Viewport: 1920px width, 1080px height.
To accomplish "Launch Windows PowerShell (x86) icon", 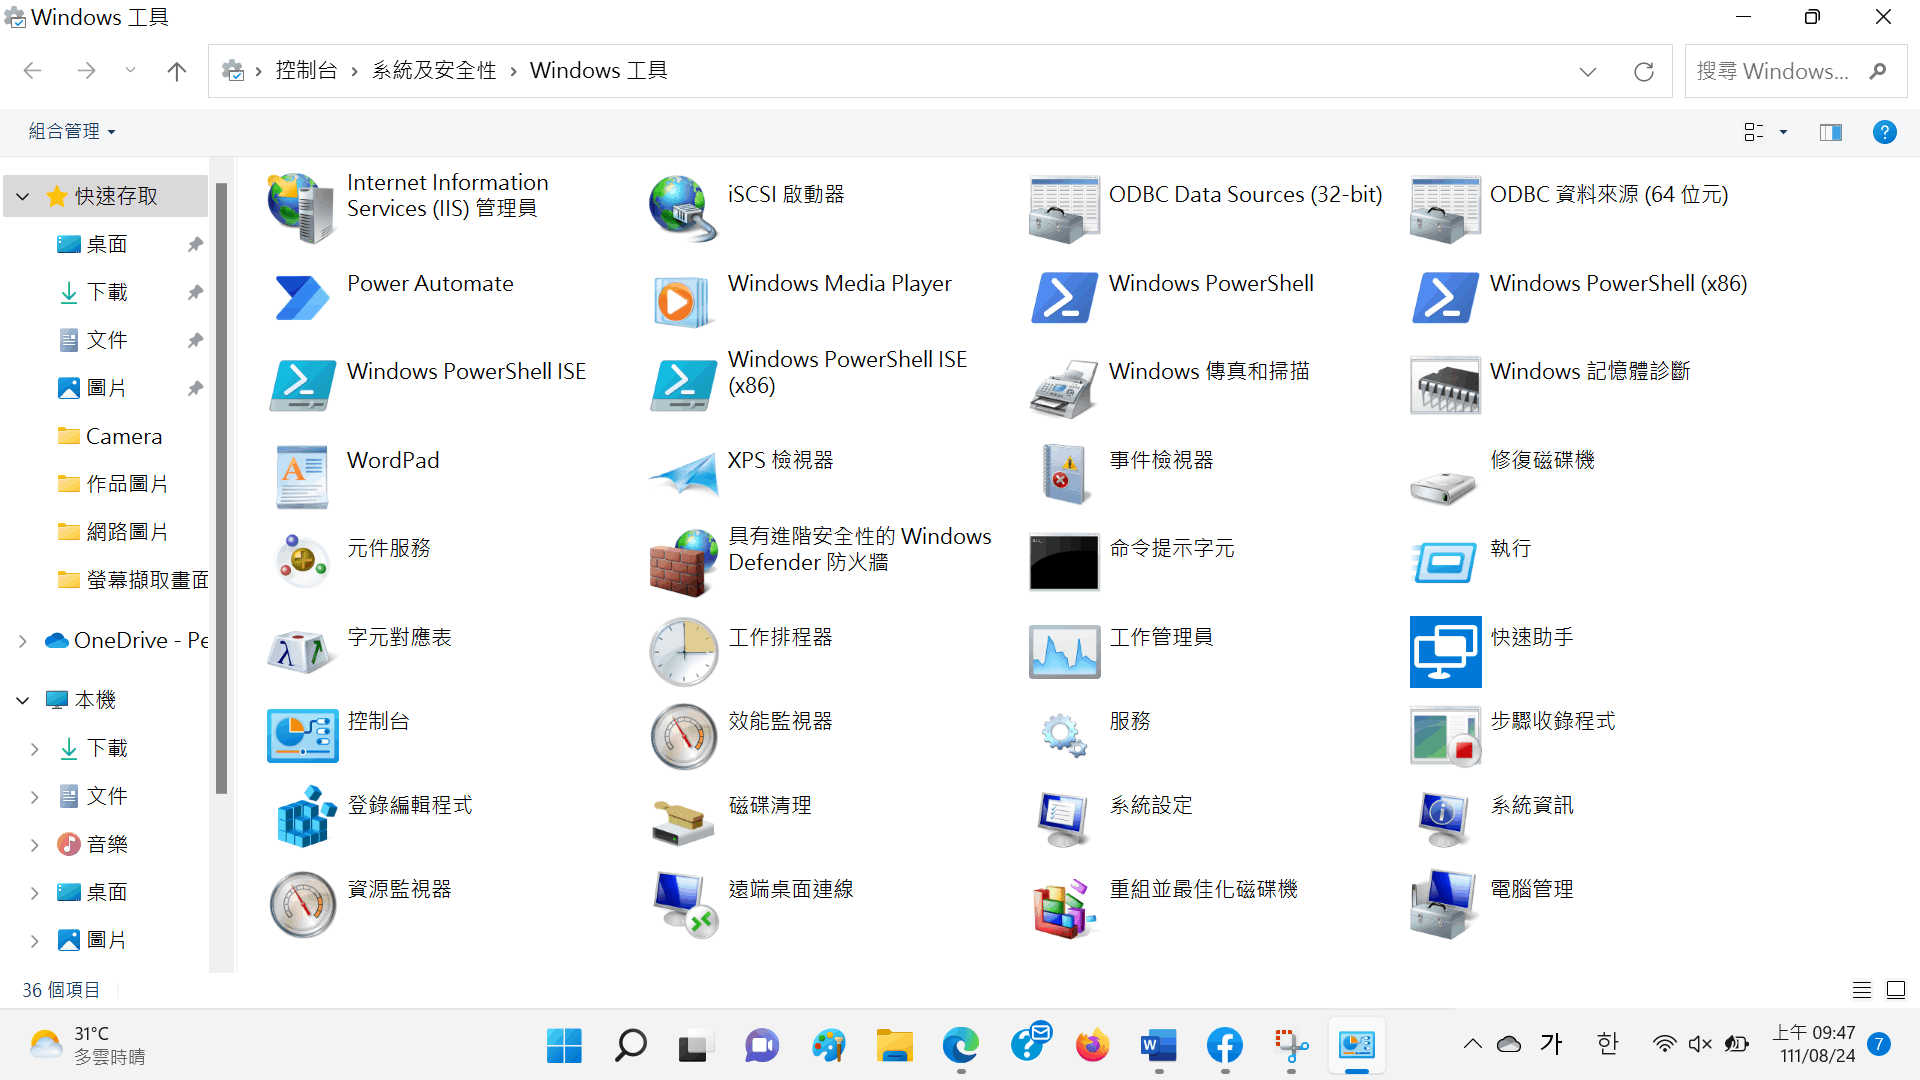I will pyautogui.click(x=1445, y=297).
